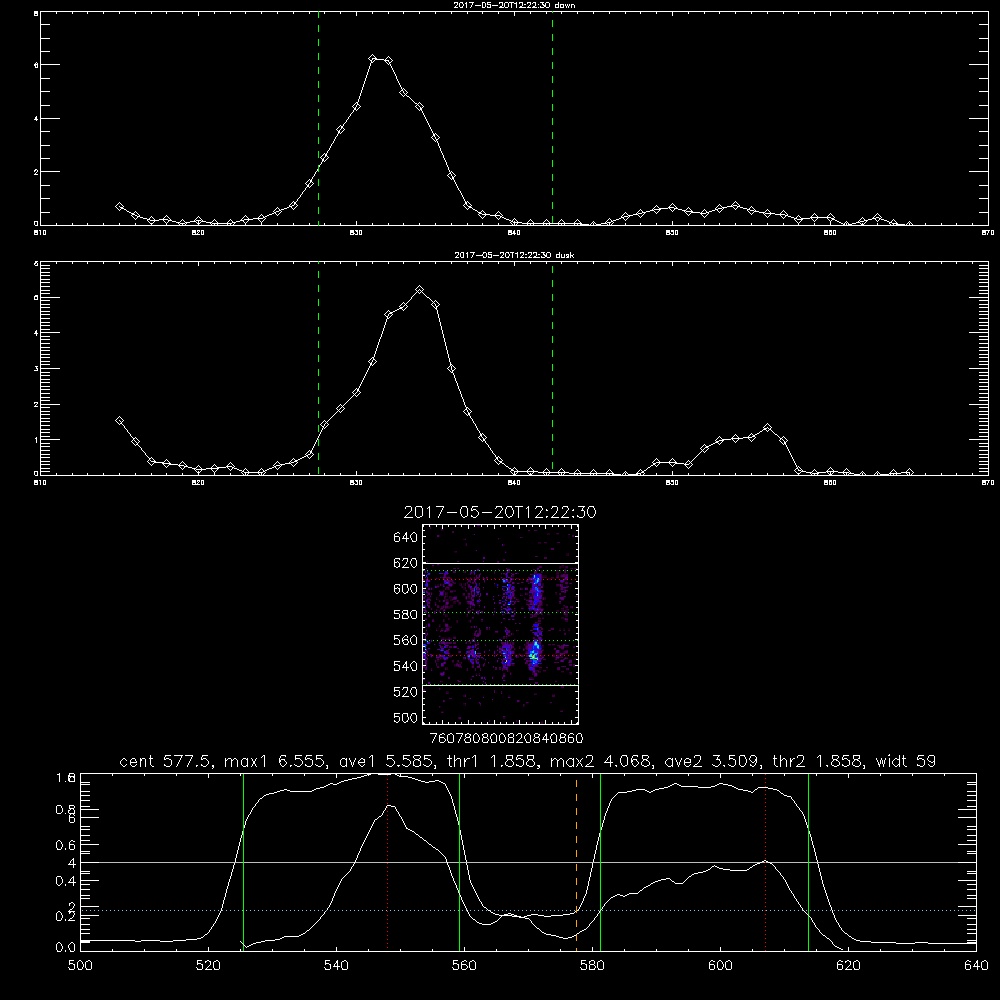
Task: Select the 'max1 6.555' stat text
Action: pos(278,761)
